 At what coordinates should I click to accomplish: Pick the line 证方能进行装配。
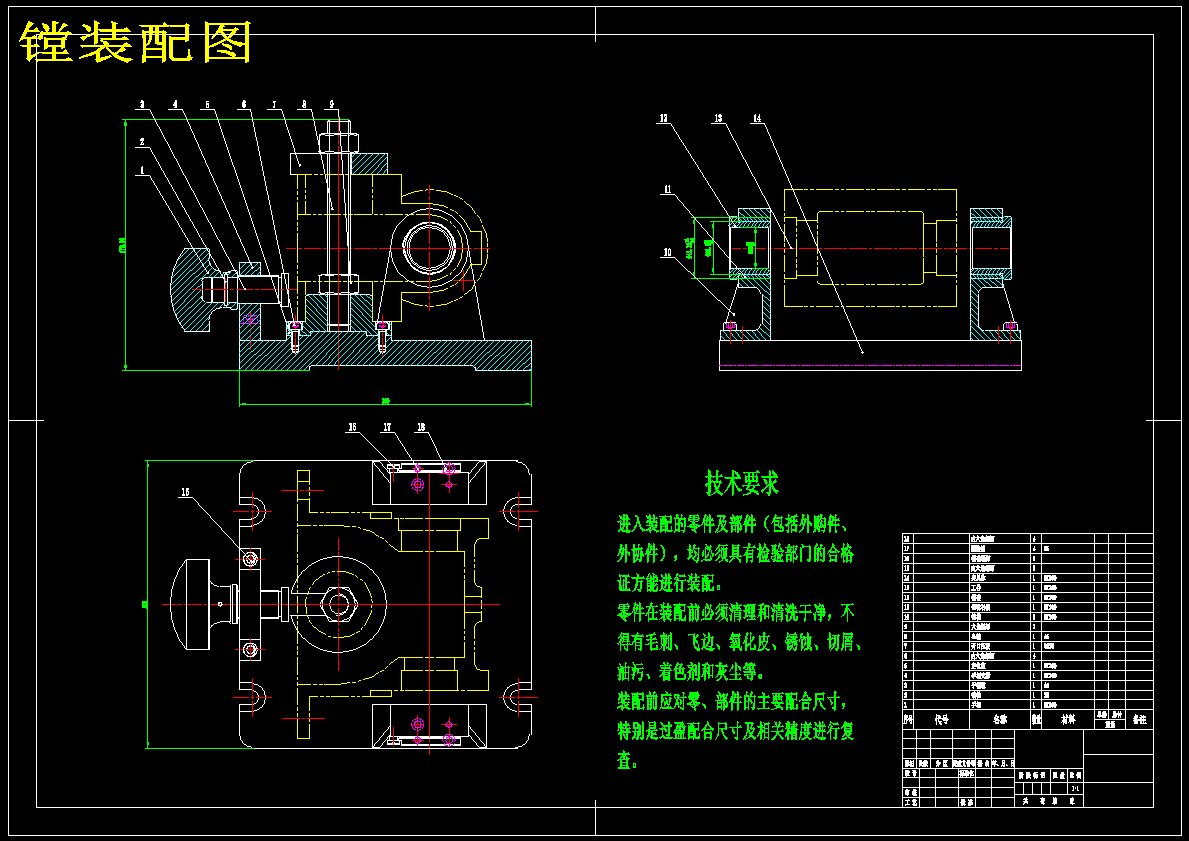pyautogui.click(x=670, y=583)
